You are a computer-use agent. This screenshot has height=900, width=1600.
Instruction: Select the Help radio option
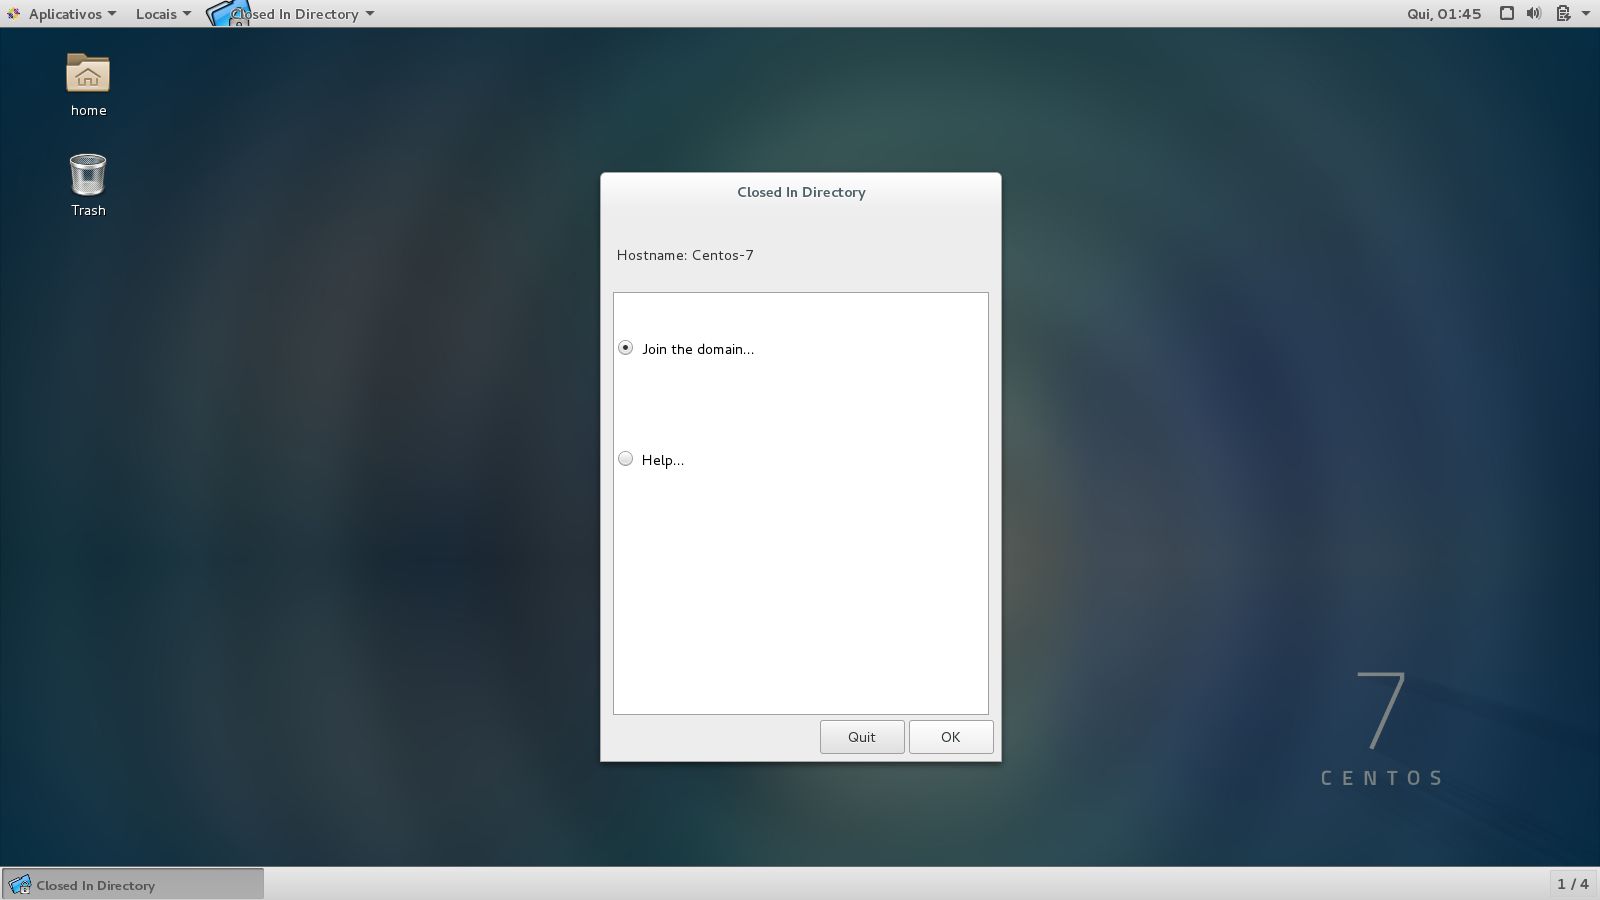(625, 459)
